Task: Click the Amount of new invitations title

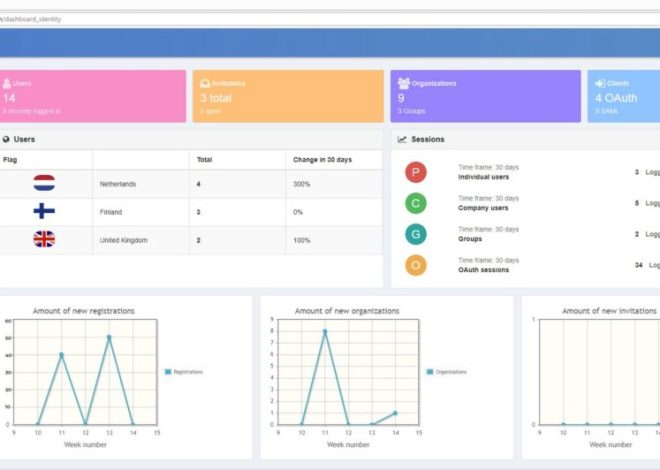Action: (609, 311)
